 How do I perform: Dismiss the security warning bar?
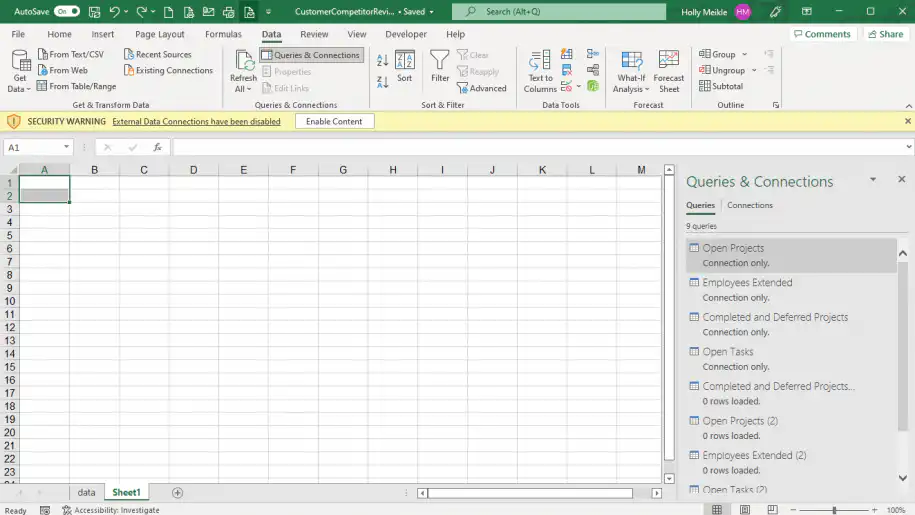coord(907,121)
